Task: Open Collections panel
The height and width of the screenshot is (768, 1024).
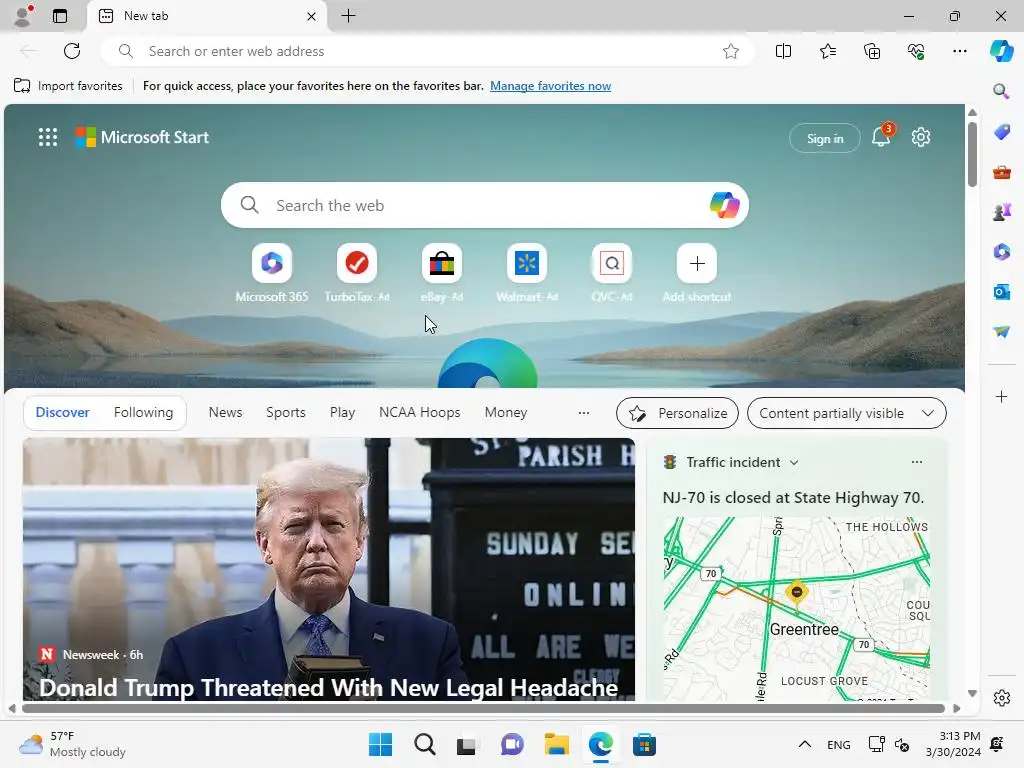Action: coord(872,51)
